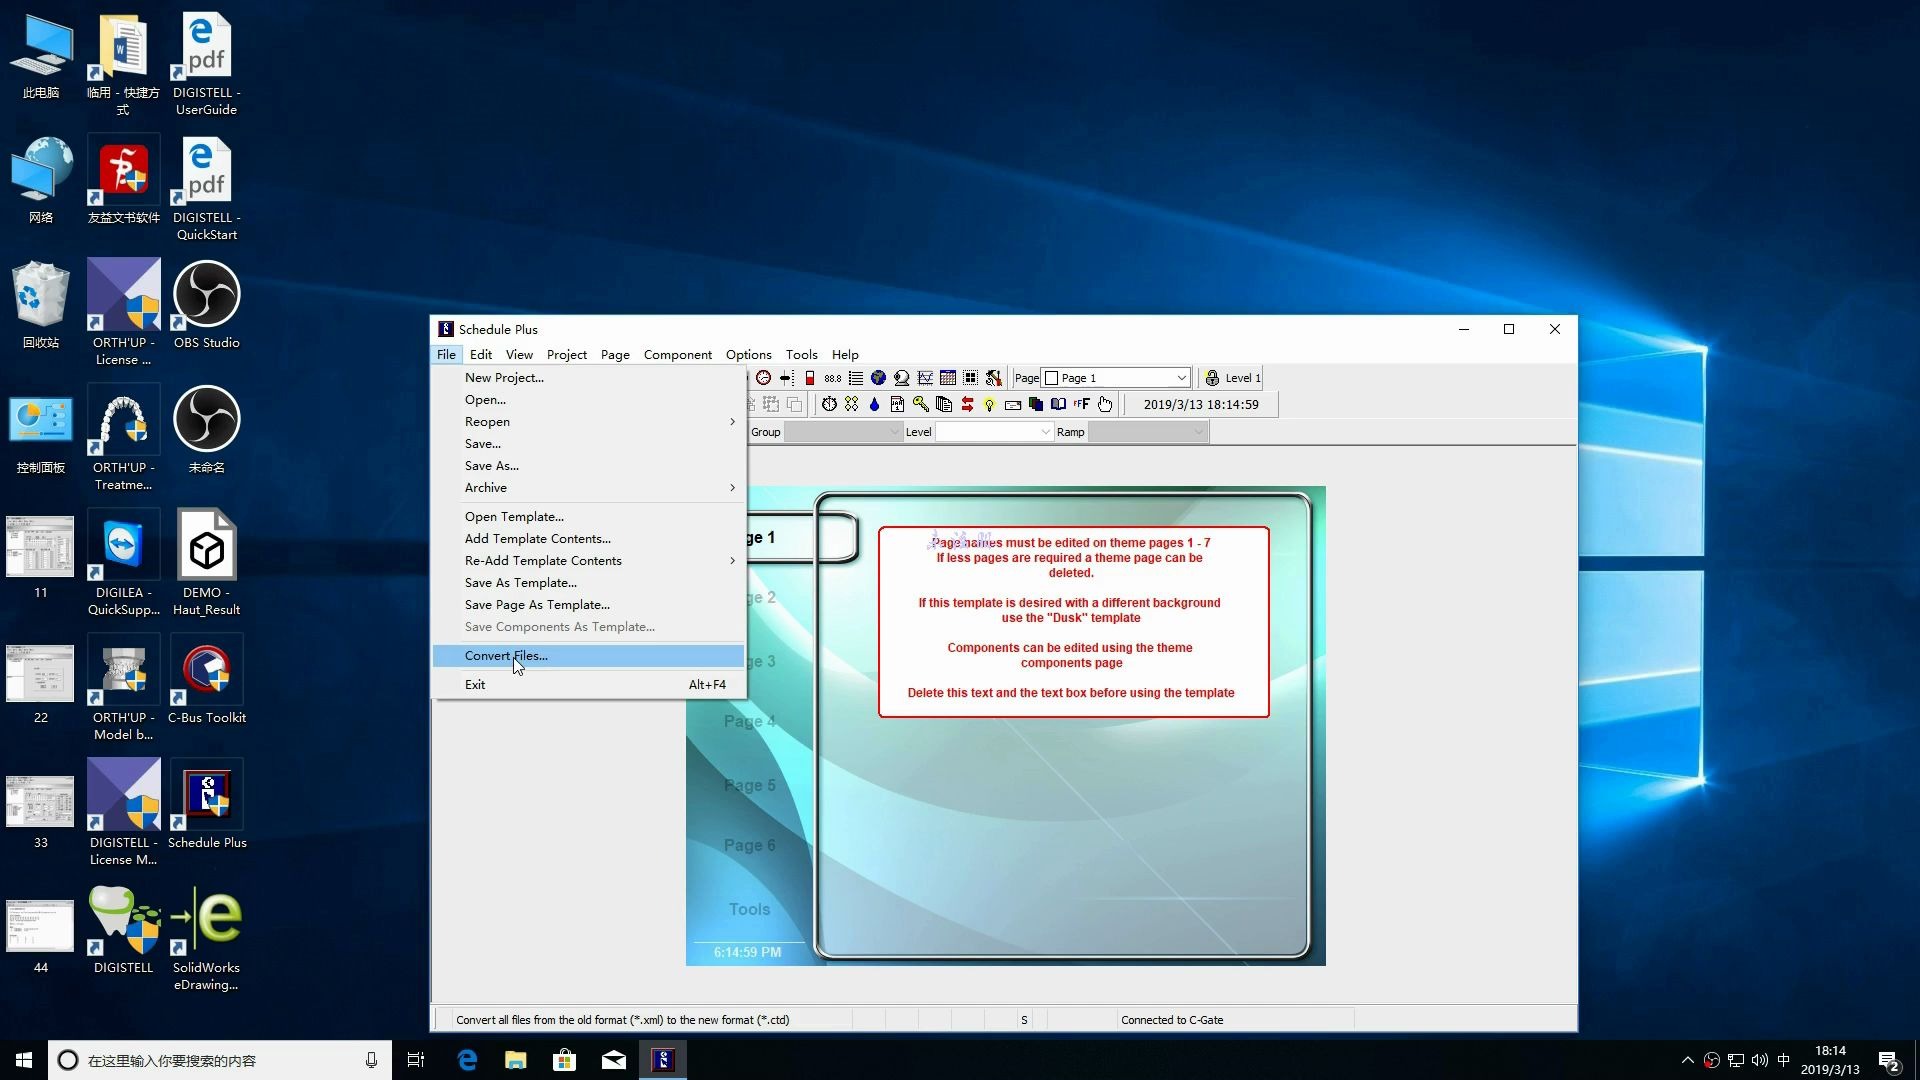Image resolution: width=1920 pixels, height=1080 pixels.
Task: Select the webcam toolbar icon
Action: click(x=902, y=378)
